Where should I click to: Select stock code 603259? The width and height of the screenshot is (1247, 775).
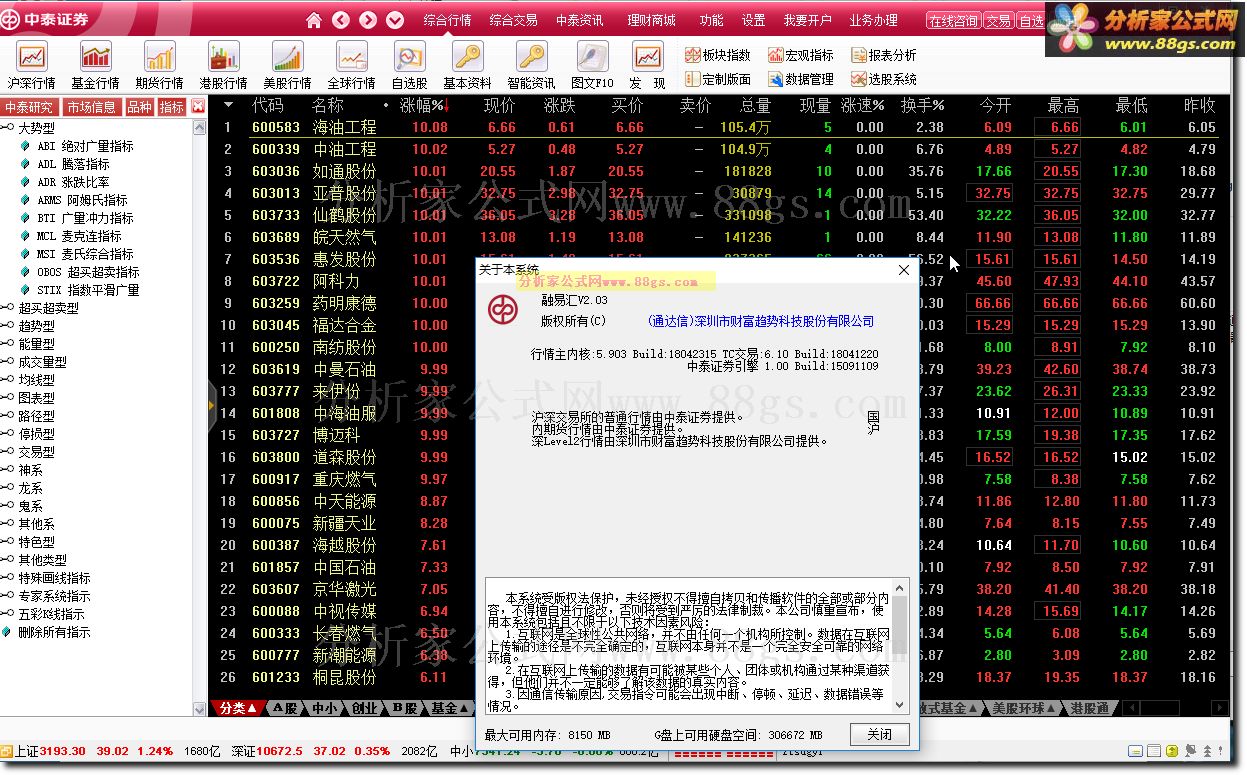276,303
